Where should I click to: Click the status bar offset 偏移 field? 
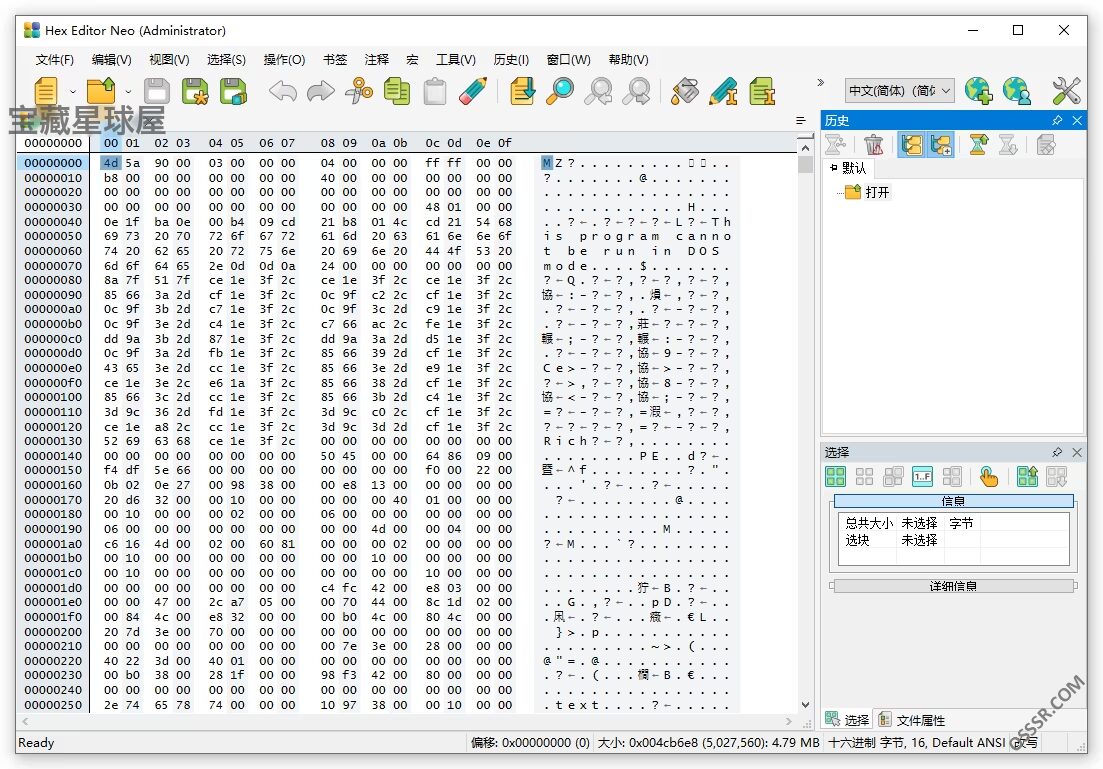(530, 743)
